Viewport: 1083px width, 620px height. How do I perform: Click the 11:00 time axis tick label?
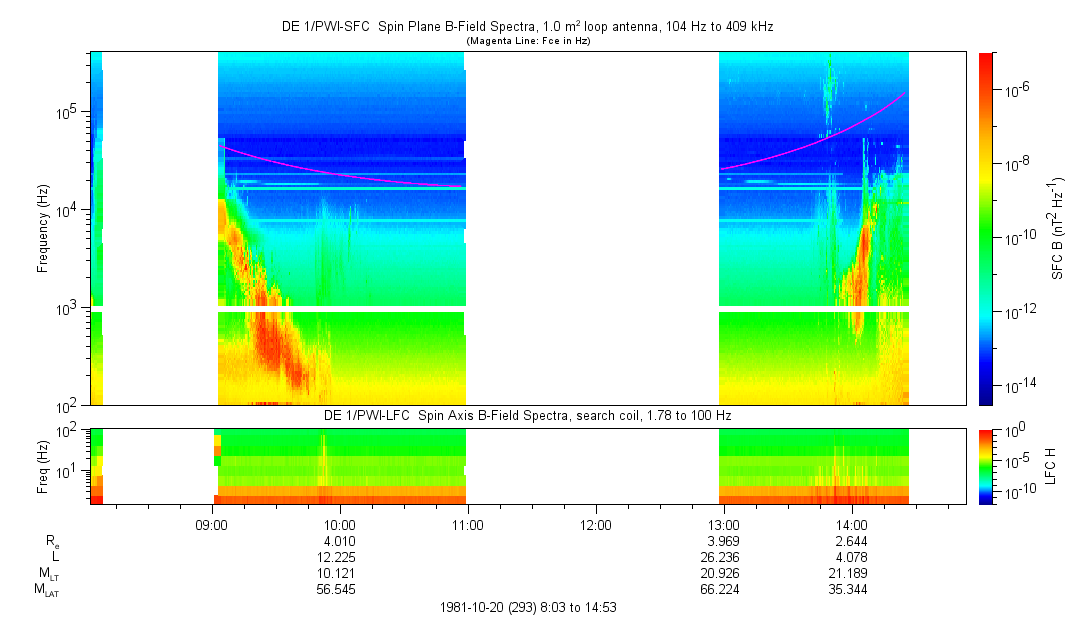[468, 524]
